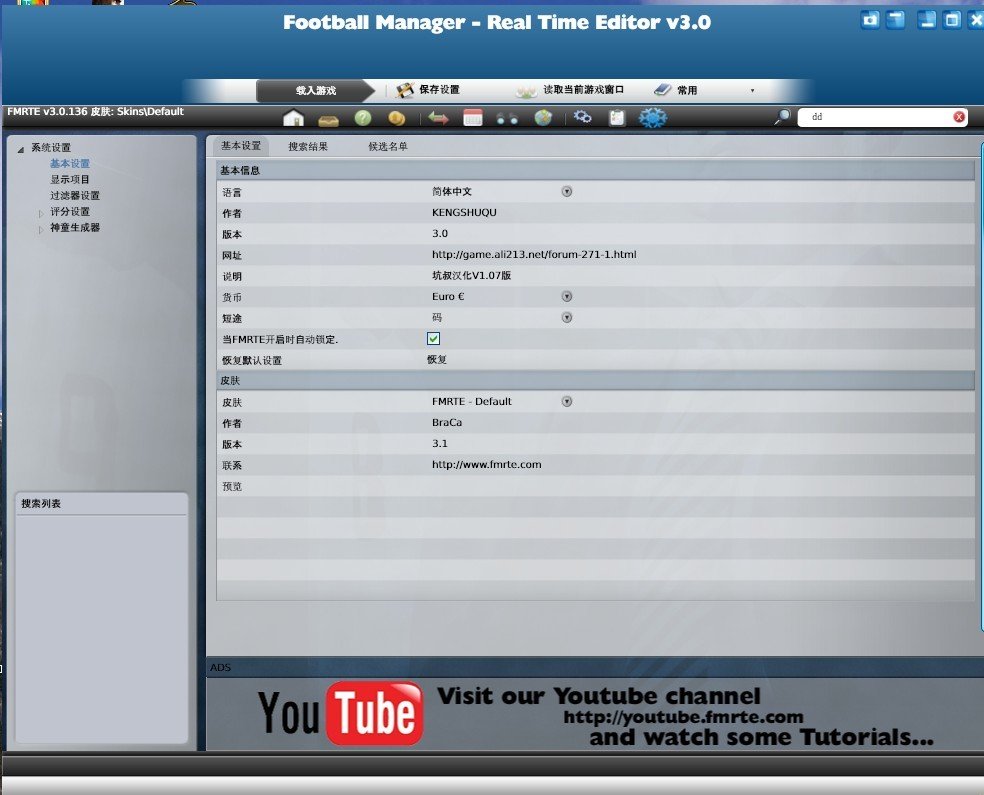
Task: Open the calendar icon in toolbar
Action: (473, 118)
